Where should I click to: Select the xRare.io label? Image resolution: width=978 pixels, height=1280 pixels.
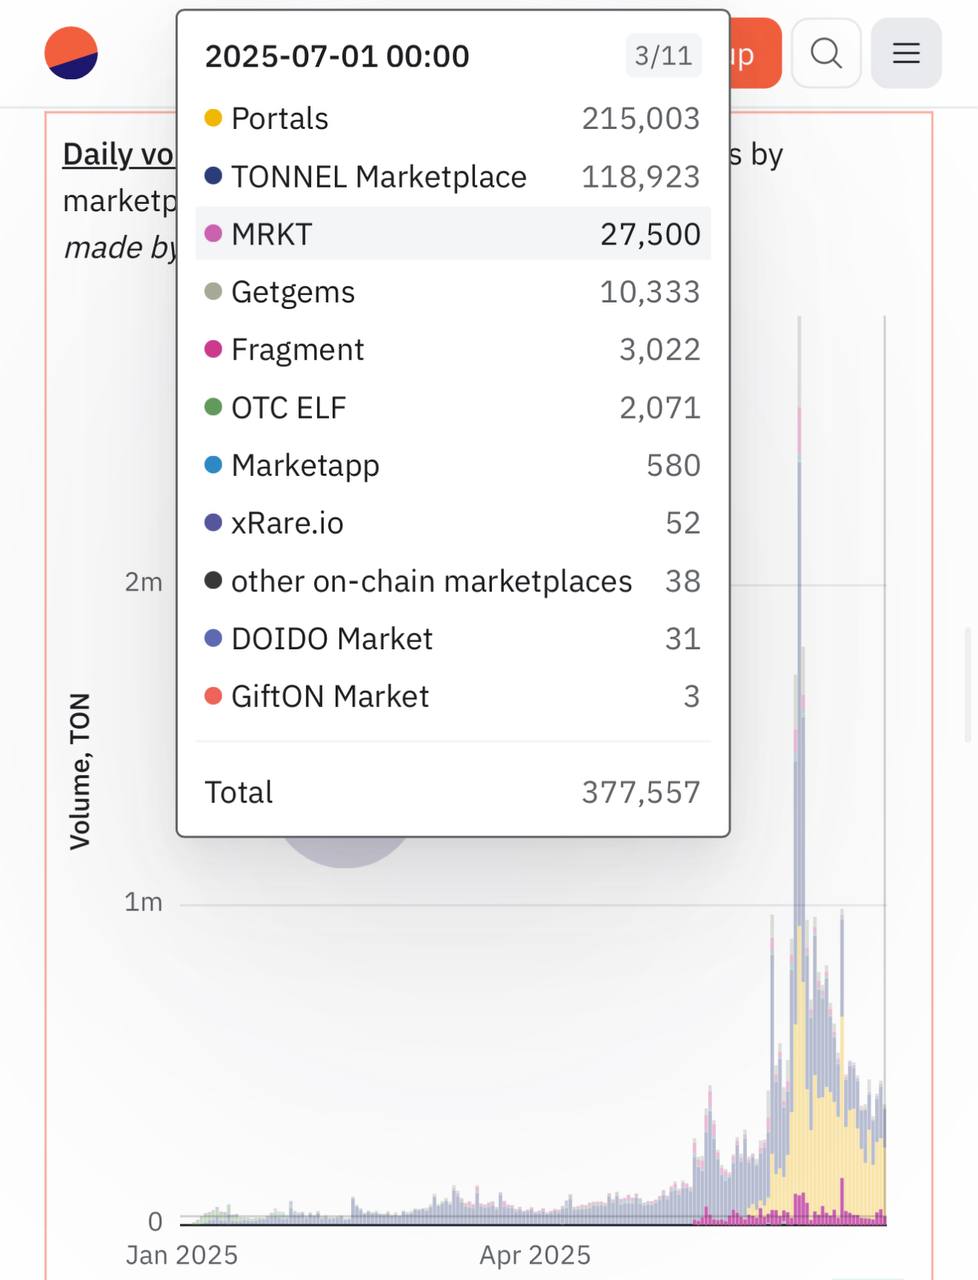pyautogui.click(x=287, y=523)
